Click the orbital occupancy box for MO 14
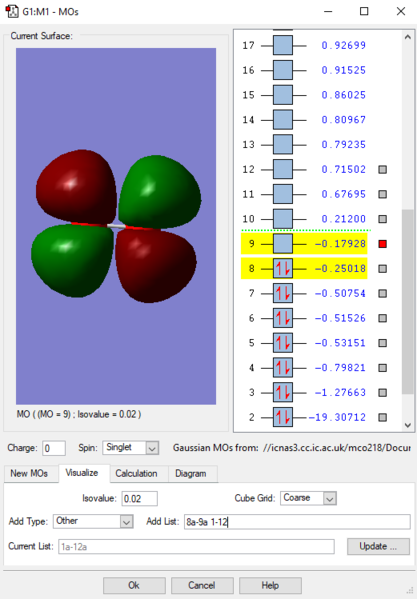This screenshot has width=417, height=599. [283, 120]
